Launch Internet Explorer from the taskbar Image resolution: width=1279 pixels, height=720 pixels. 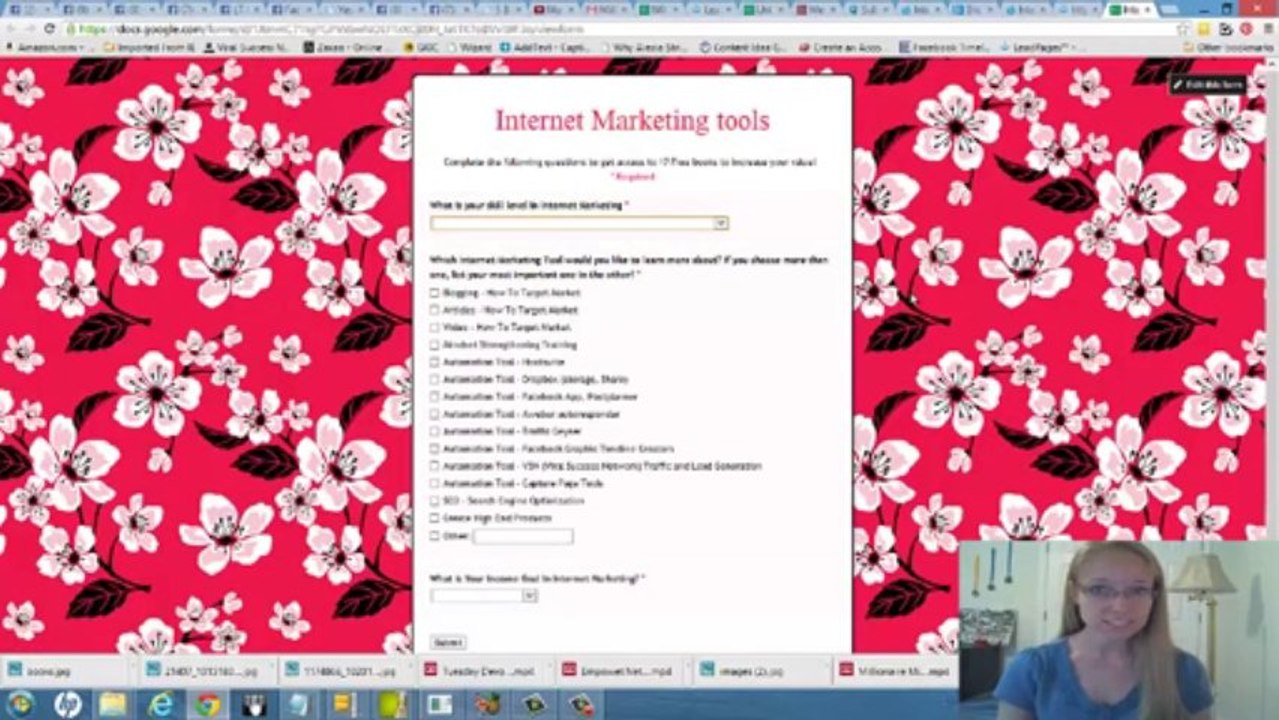(160, 704)
